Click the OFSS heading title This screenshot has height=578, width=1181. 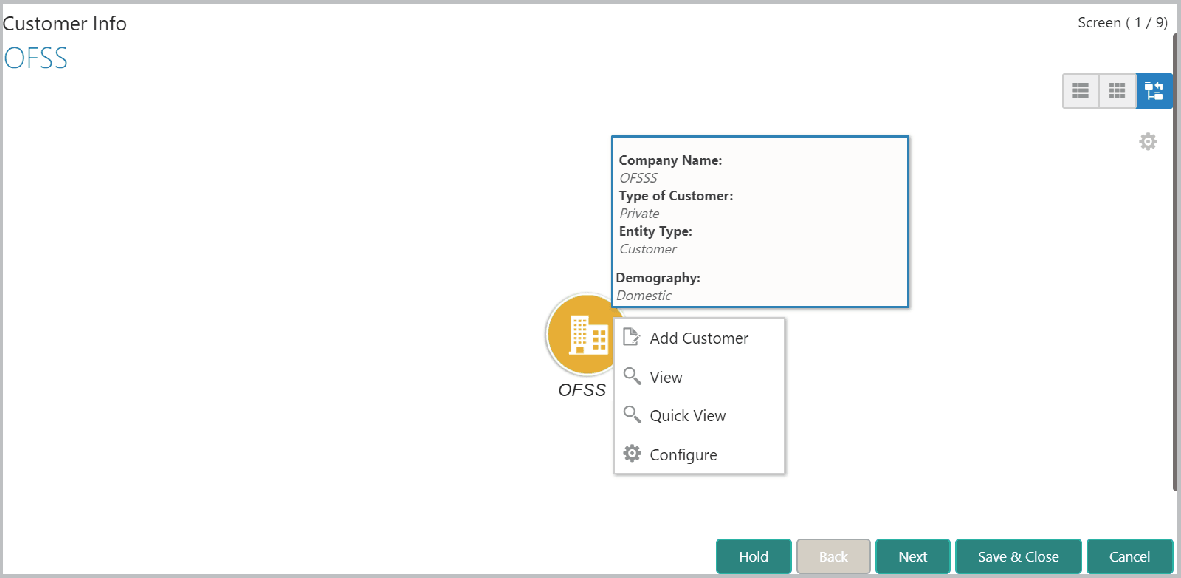pos(35,57)
